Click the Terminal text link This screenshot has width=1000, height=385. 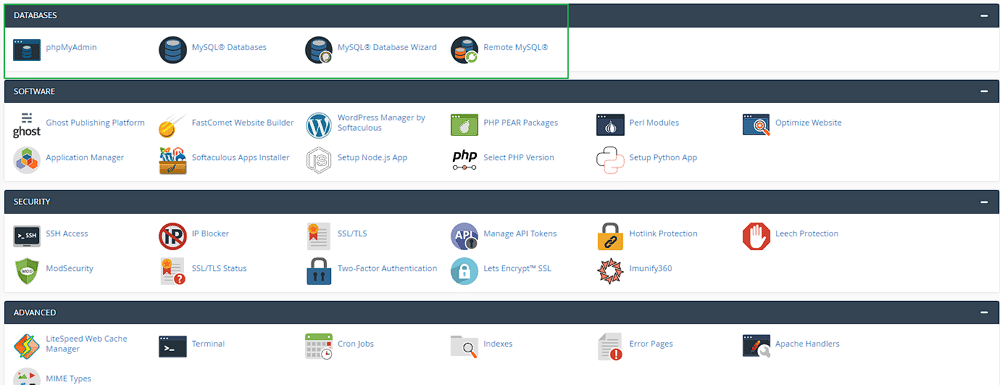point(208,344)
